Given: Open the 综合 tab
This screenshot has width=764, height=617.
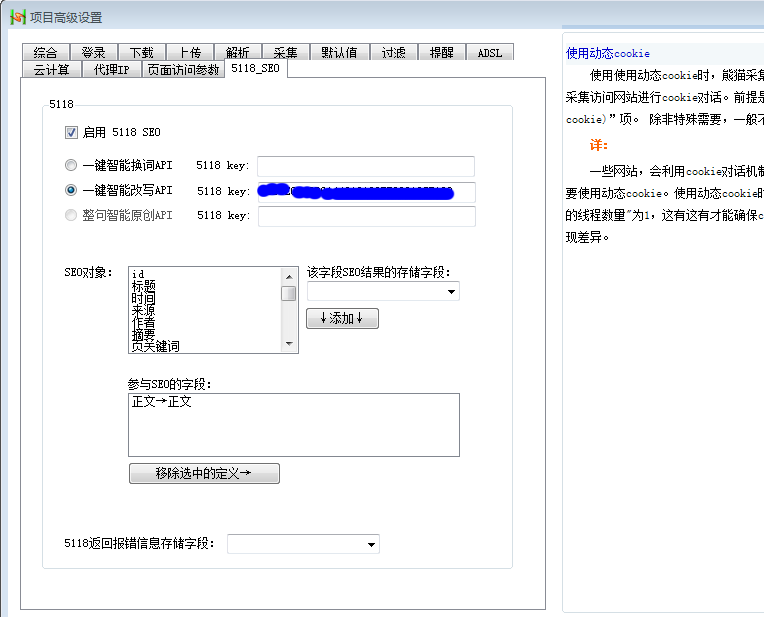Looking at the screenshot, I should pyautogui.click(x=46, y=52).
